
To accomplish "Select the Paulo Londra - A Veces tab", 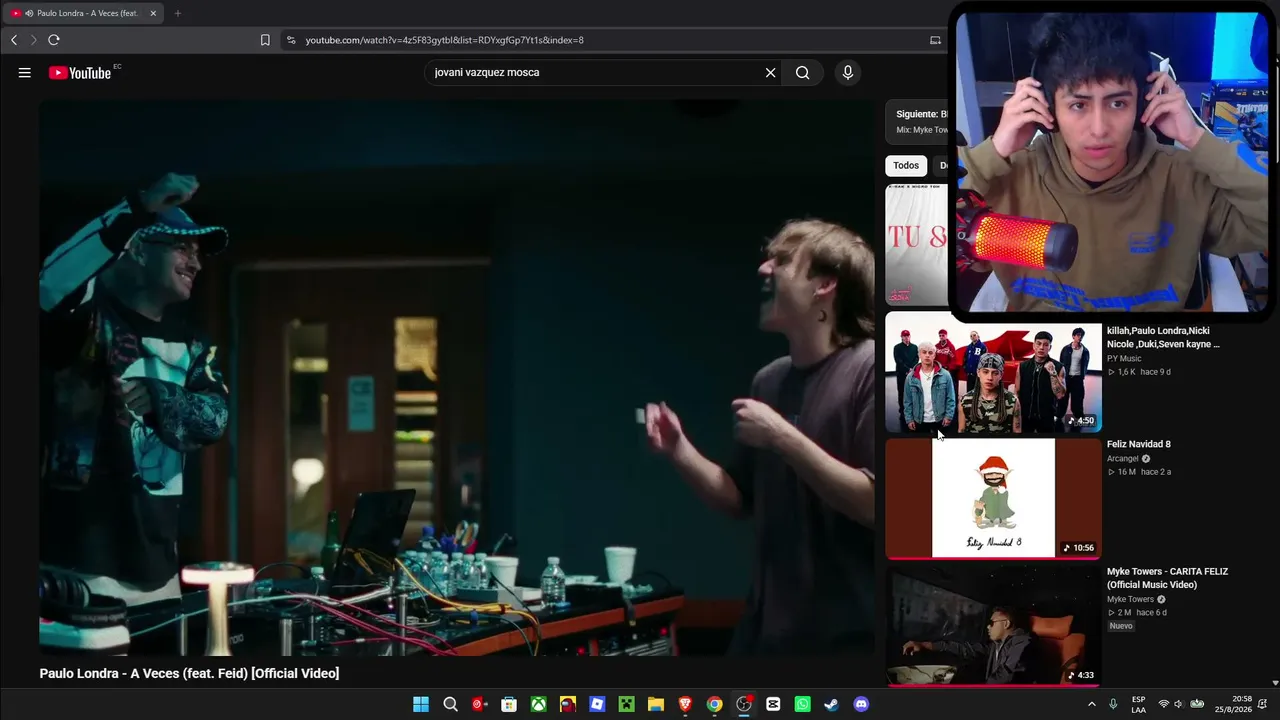I will (x=82, y=13).
